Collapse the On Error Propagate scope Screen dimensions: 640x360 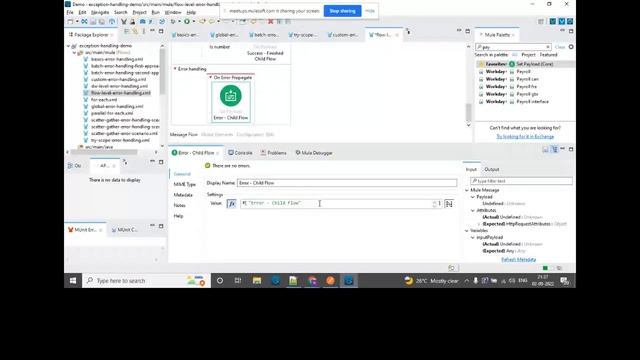[211, 78]
